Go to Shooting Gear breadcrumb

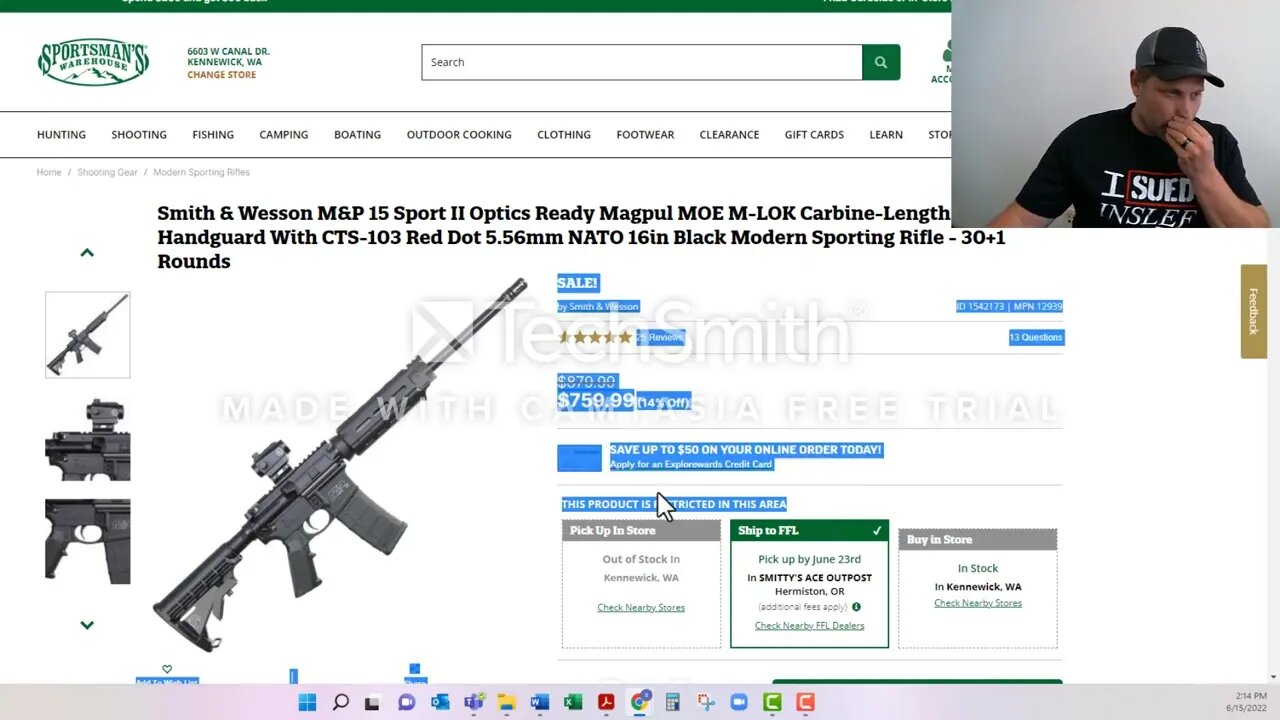[x=107, y=172]
